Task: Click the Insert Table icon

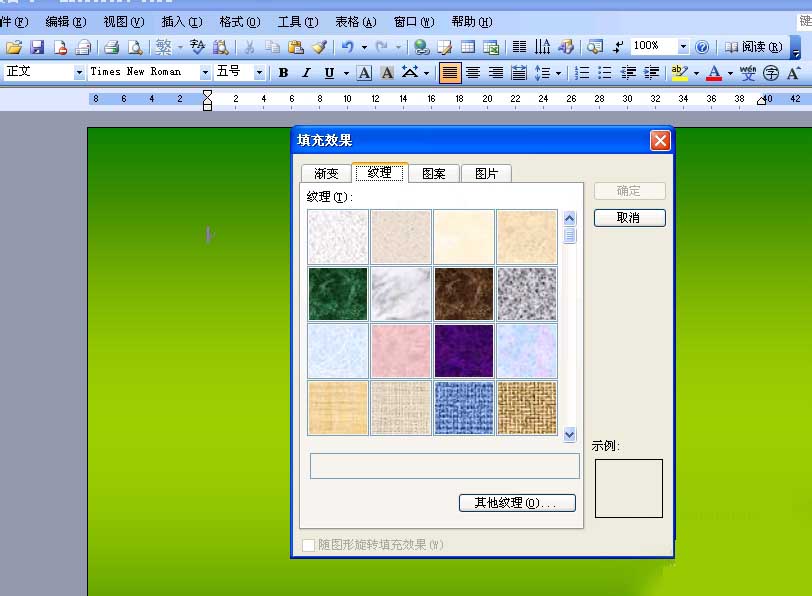Action: (468, 47)
